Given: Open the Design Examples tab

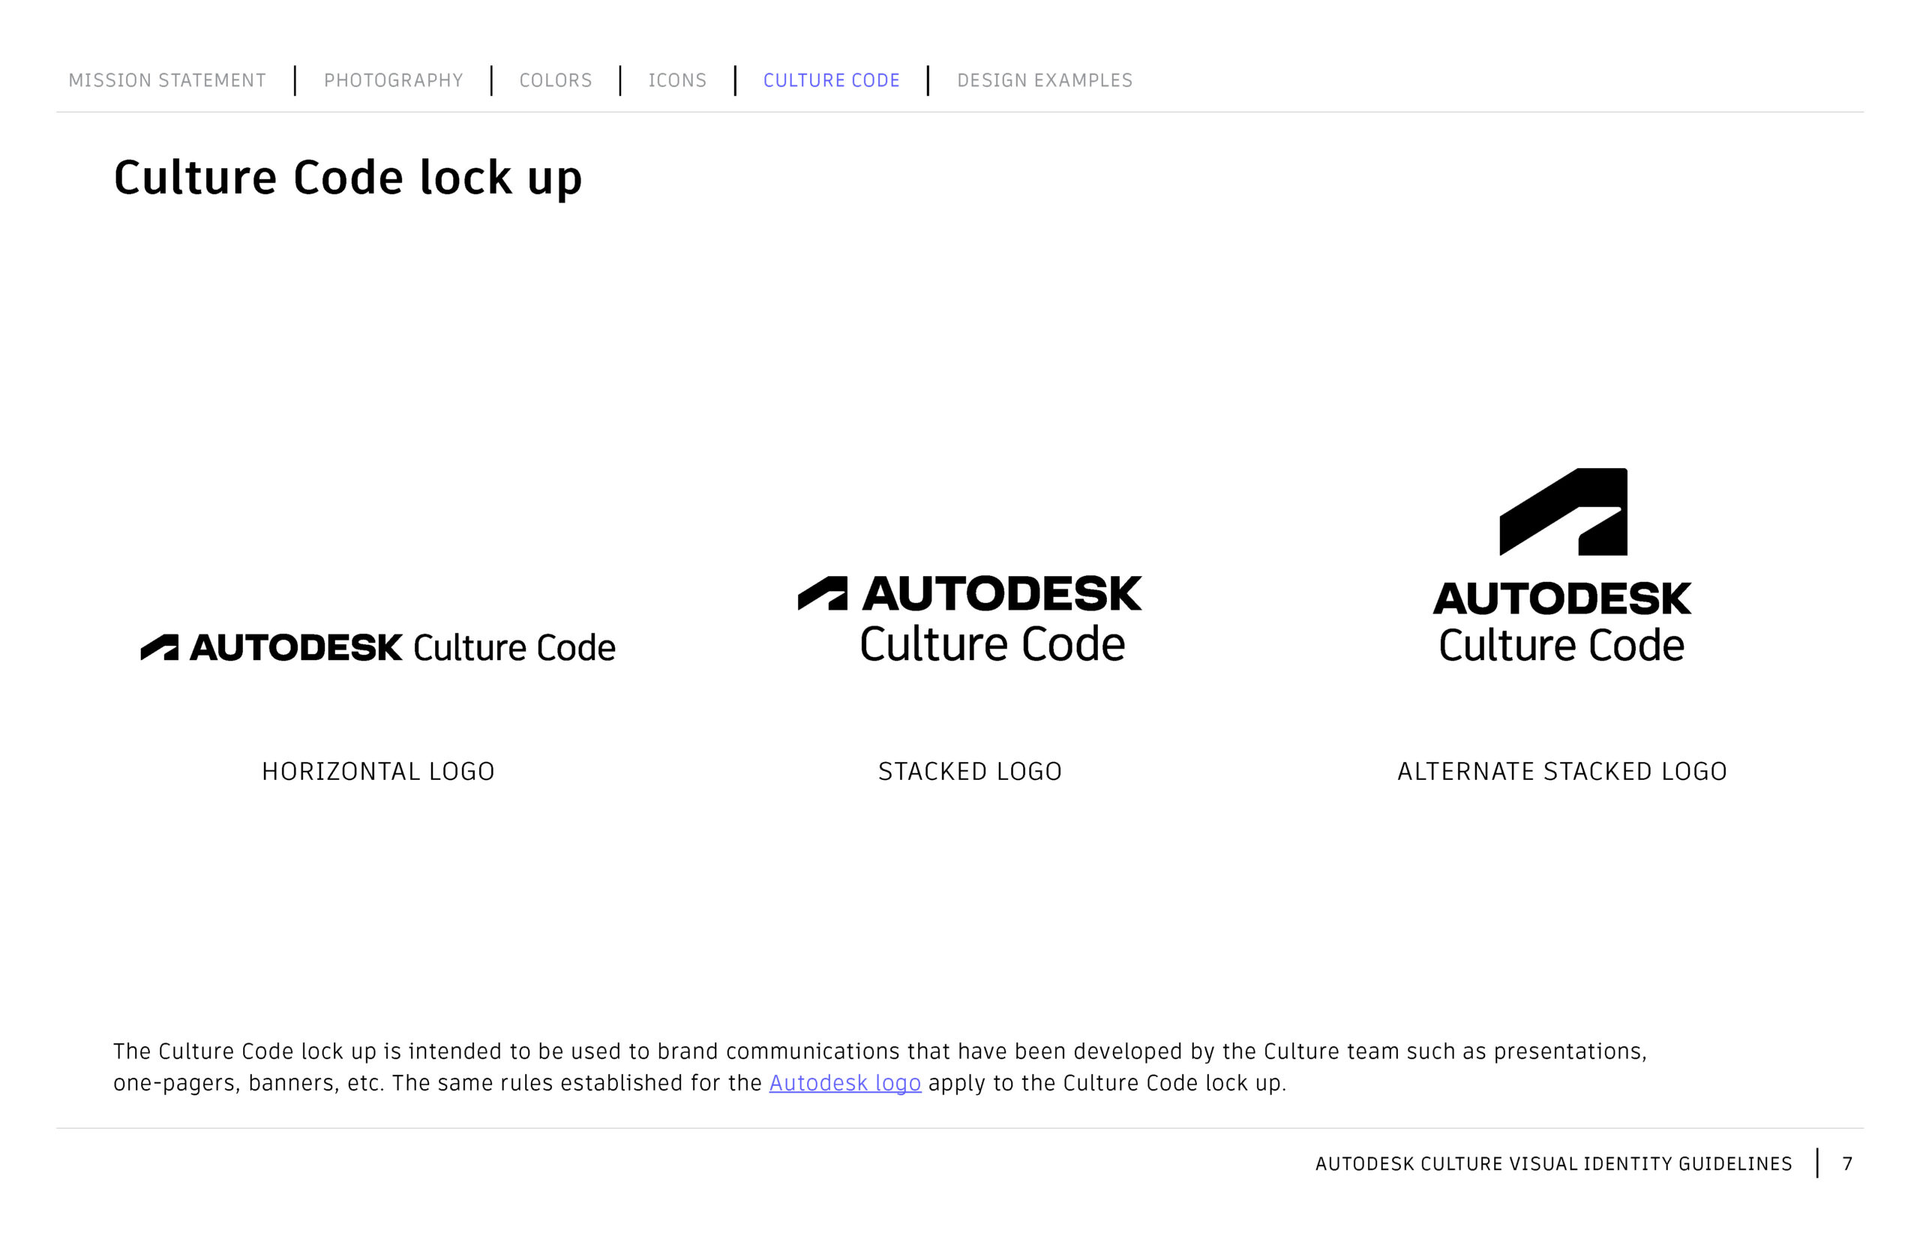Looking at the screenshot, I should click(x=1044, y=80).
